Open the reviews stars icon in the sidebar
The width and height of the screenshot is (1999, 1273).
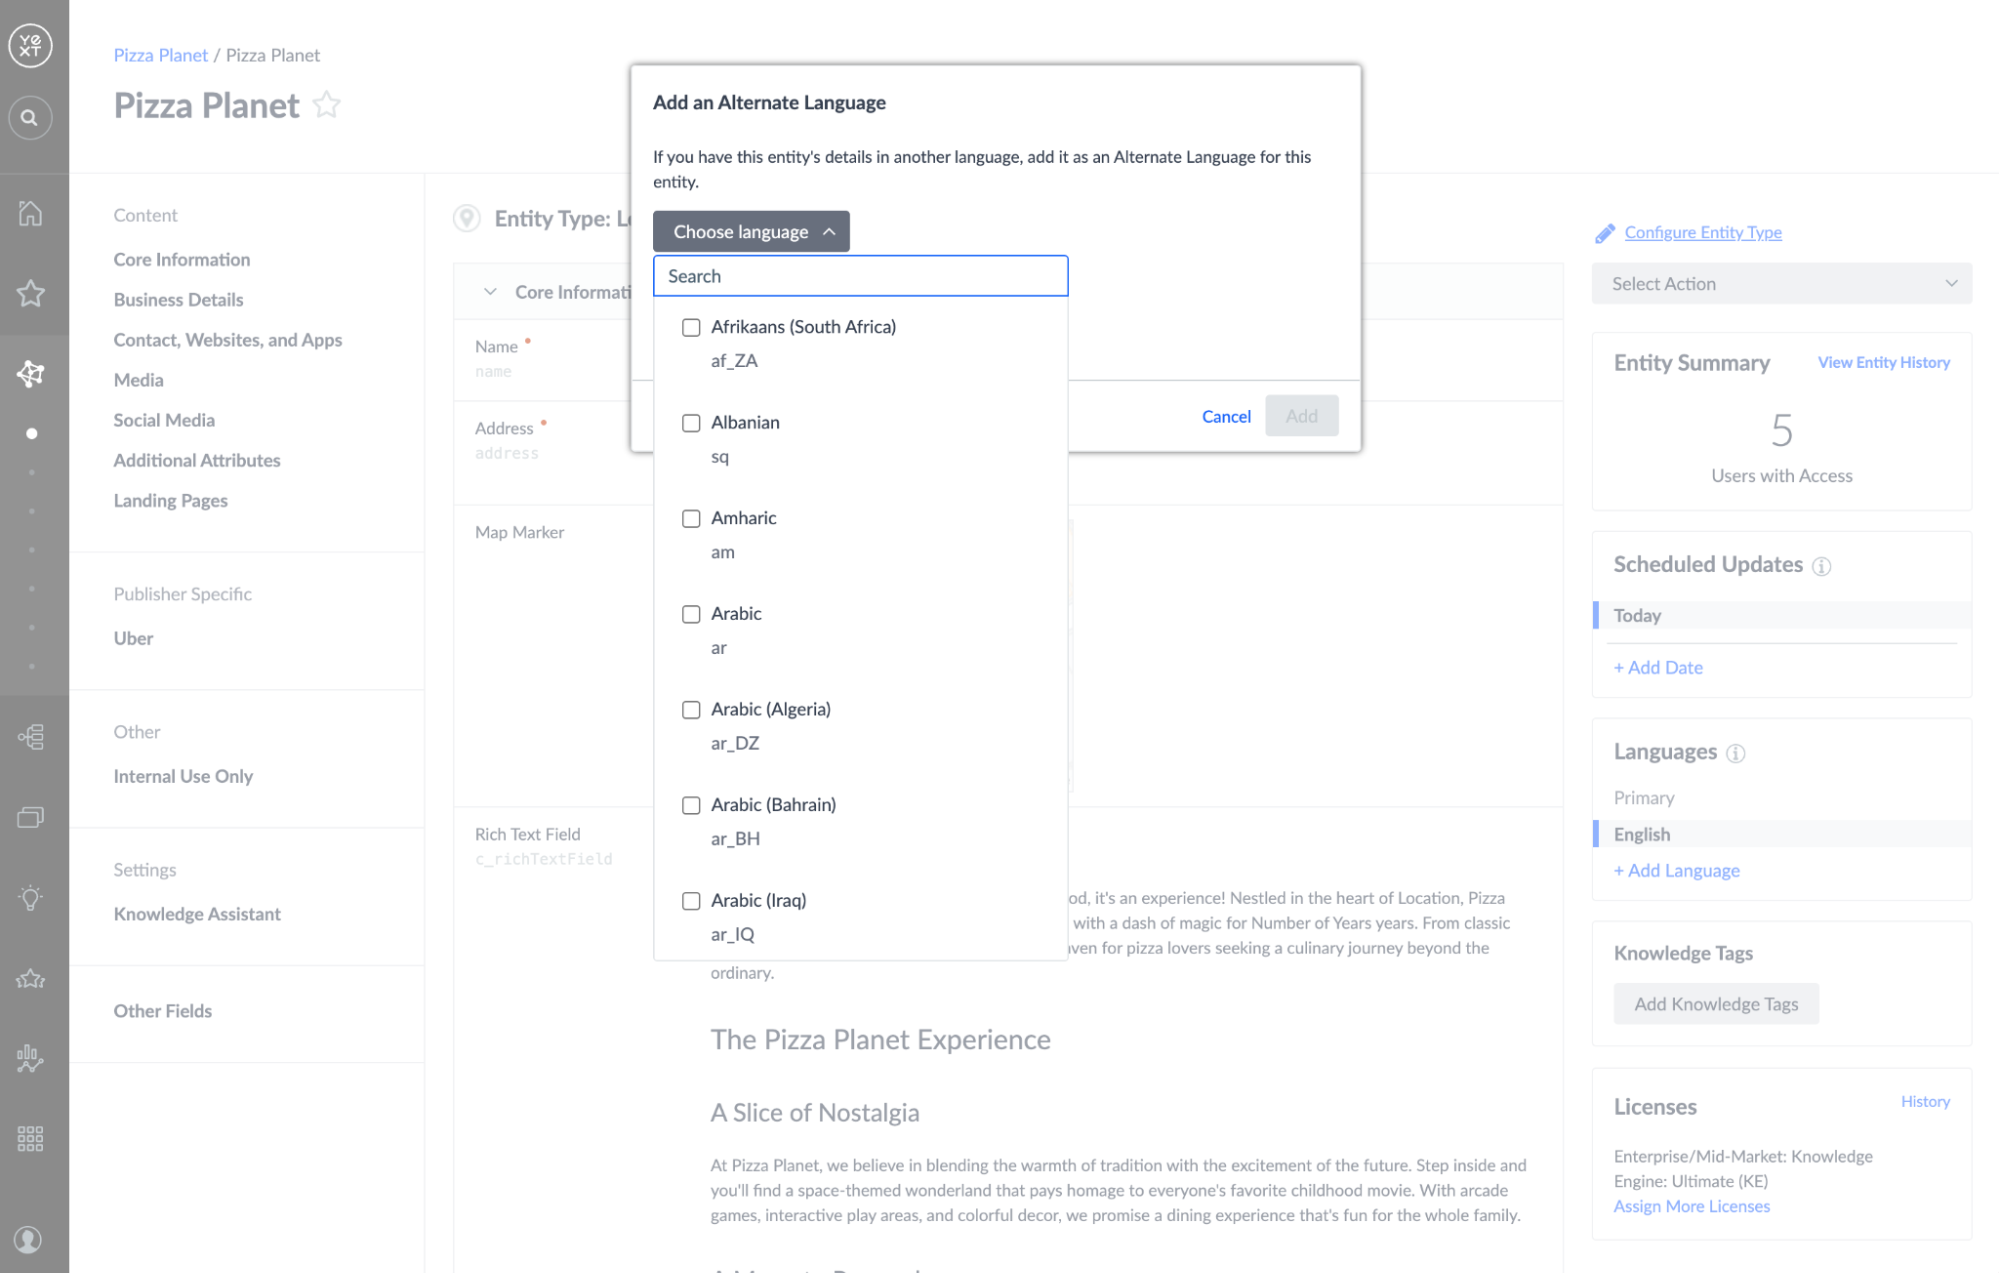30,978
